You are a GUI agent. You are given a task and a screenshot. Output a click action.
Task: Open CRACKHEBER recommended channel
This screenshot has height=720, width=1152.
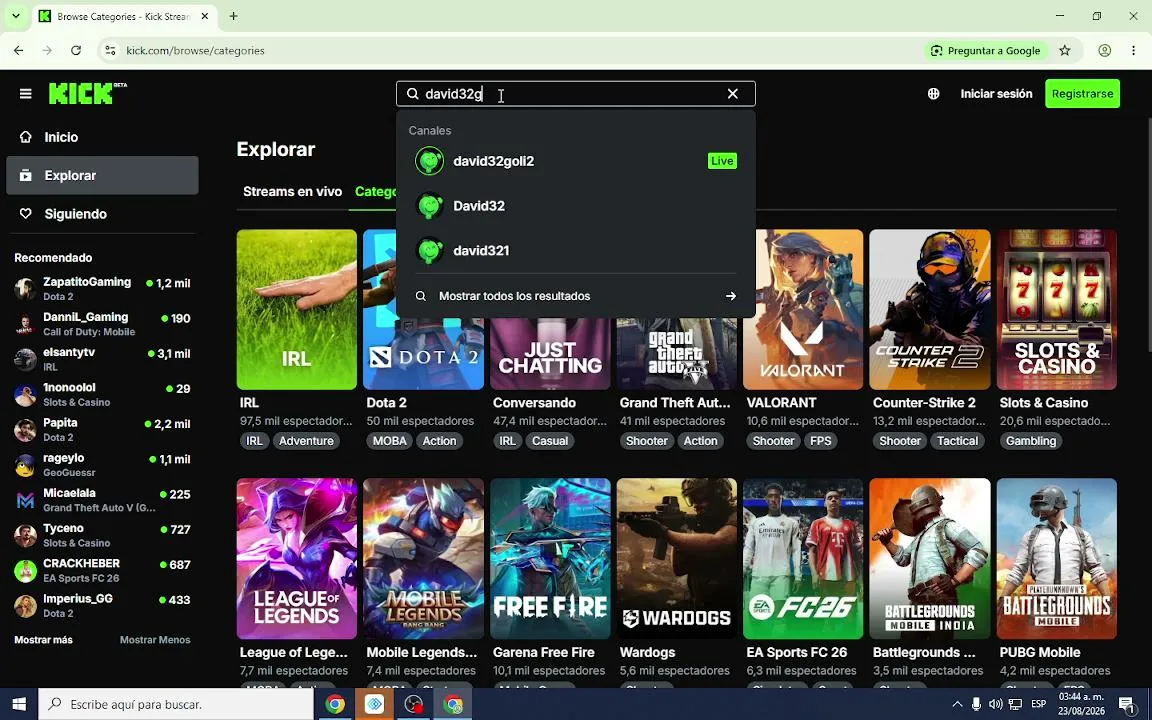(x=102, y=571)
